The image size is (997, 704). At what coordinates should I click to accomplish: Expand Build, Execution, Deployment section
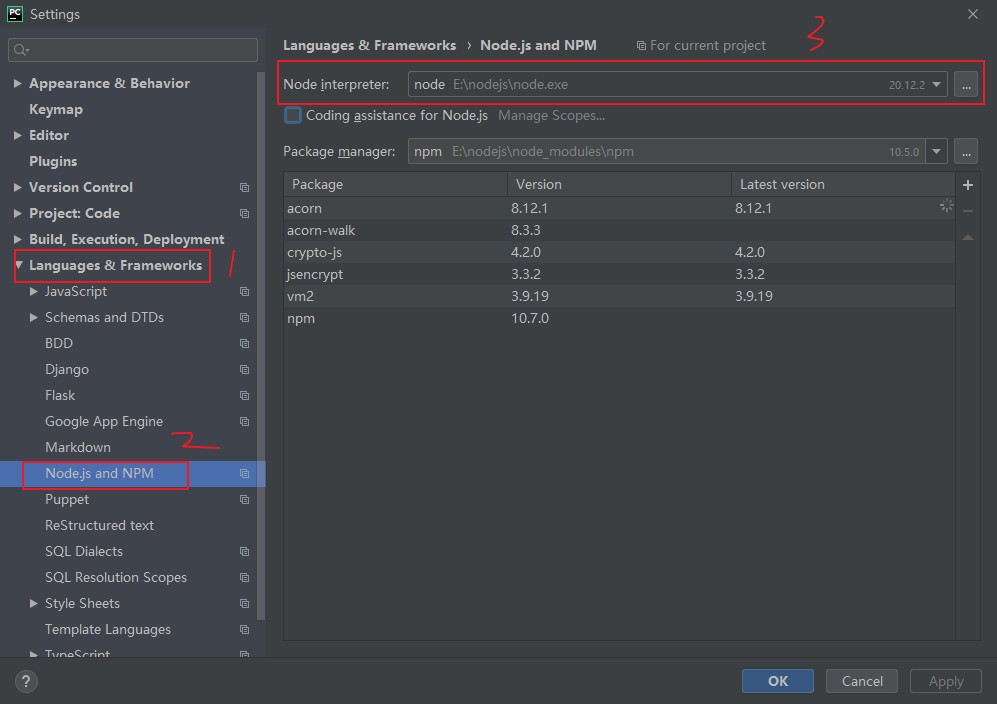click(x=18, y=240)
